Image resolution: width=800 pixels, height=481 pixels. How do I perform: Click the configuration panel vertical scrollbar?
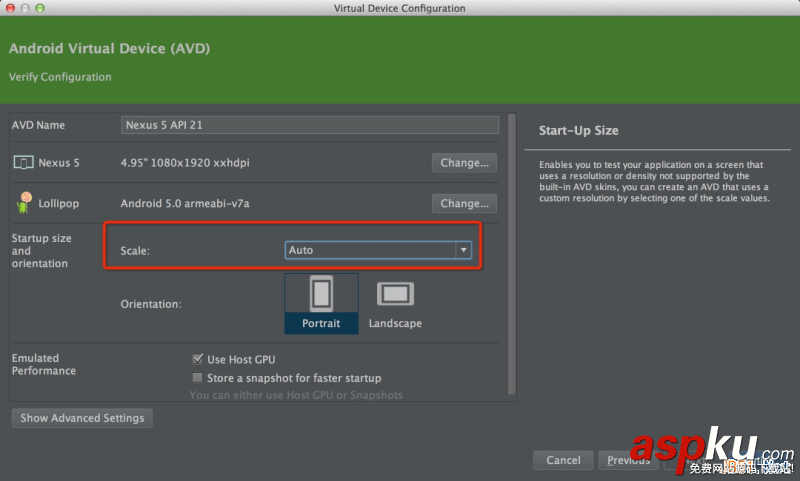tap(512, 254)
